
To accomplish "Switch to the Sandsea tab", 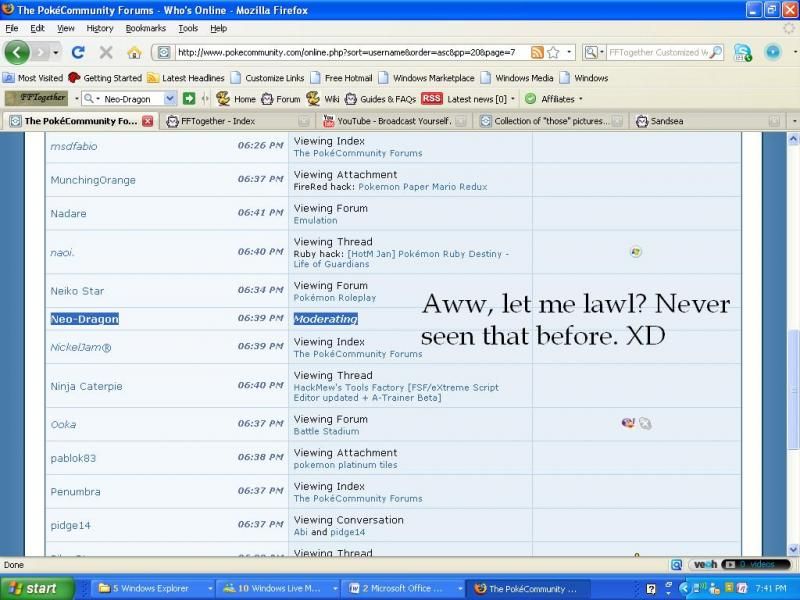I will [x=708, y=121].
